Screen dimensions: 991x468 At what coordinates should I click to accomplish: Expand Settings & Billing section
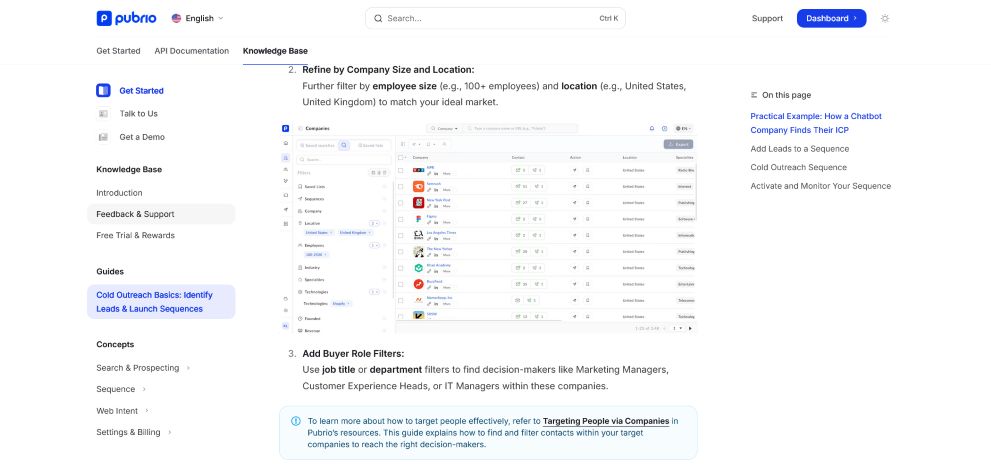tap(134, 433)
